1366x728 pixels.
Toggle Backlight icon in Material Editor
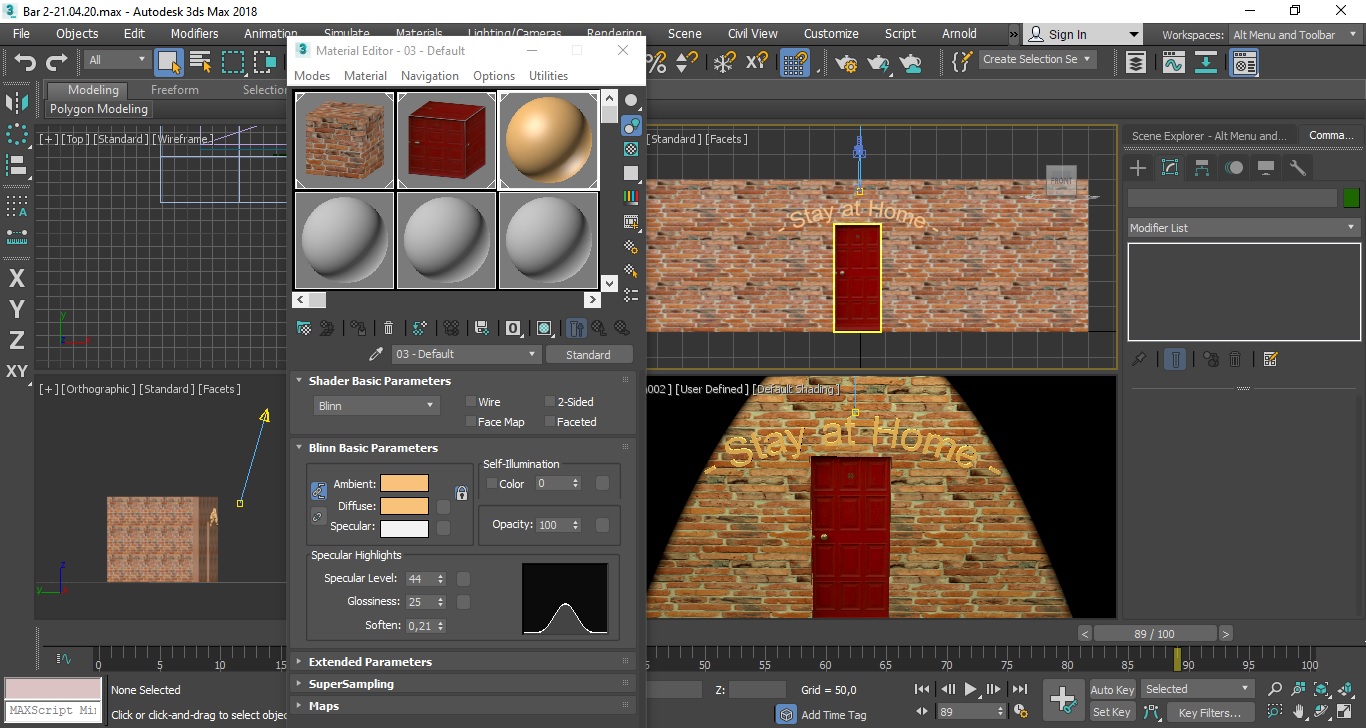631,125
